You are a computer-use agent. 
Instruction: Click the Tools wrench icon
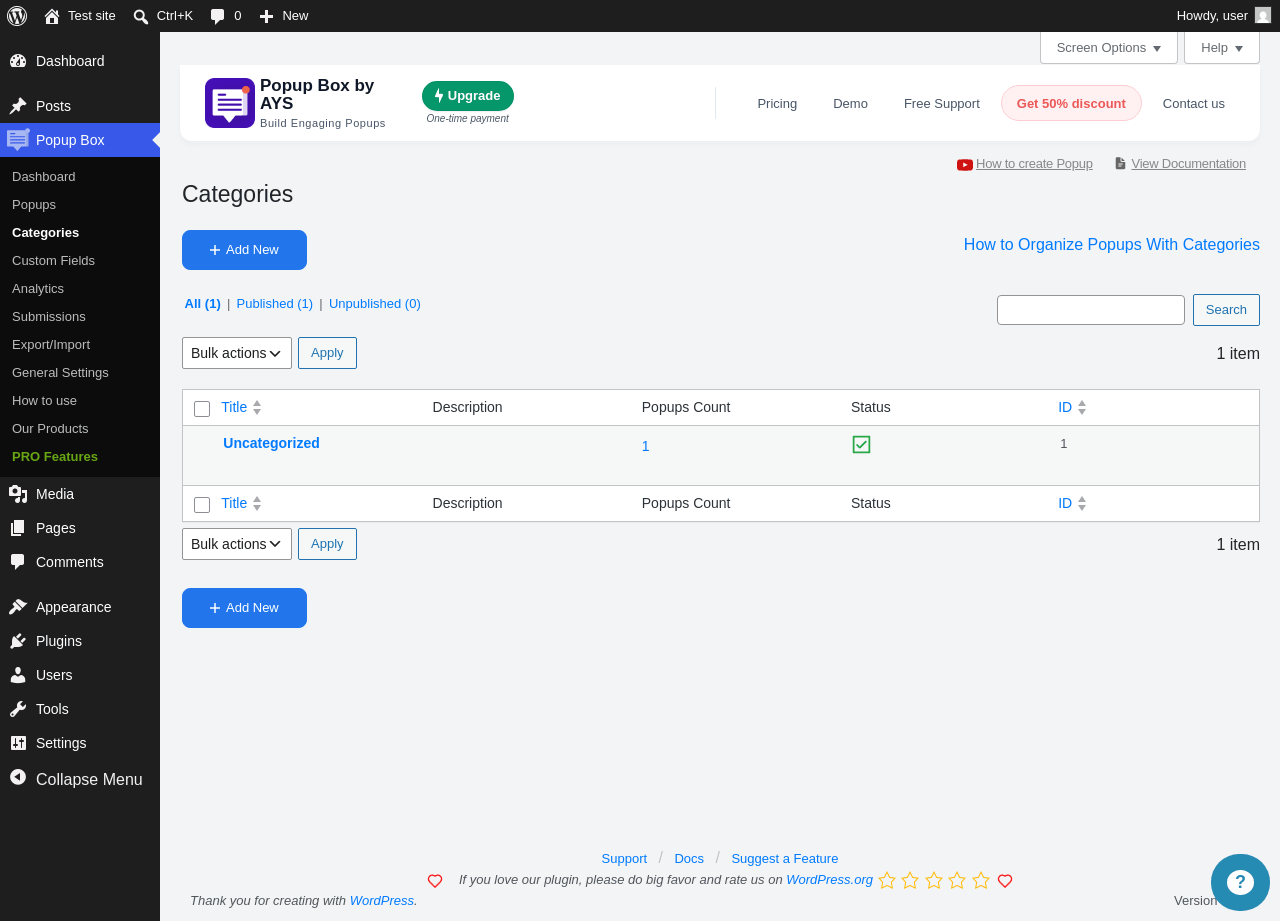pos(18,709)
